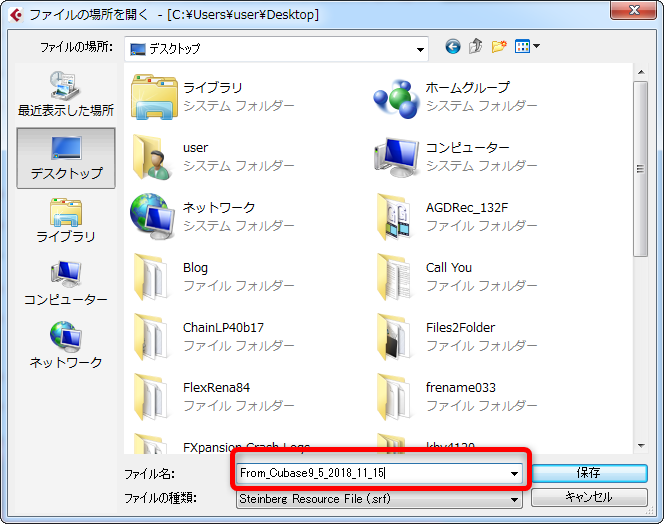
Task: Open the view menu icon in toolbar
Action: [x=522, y=46]
